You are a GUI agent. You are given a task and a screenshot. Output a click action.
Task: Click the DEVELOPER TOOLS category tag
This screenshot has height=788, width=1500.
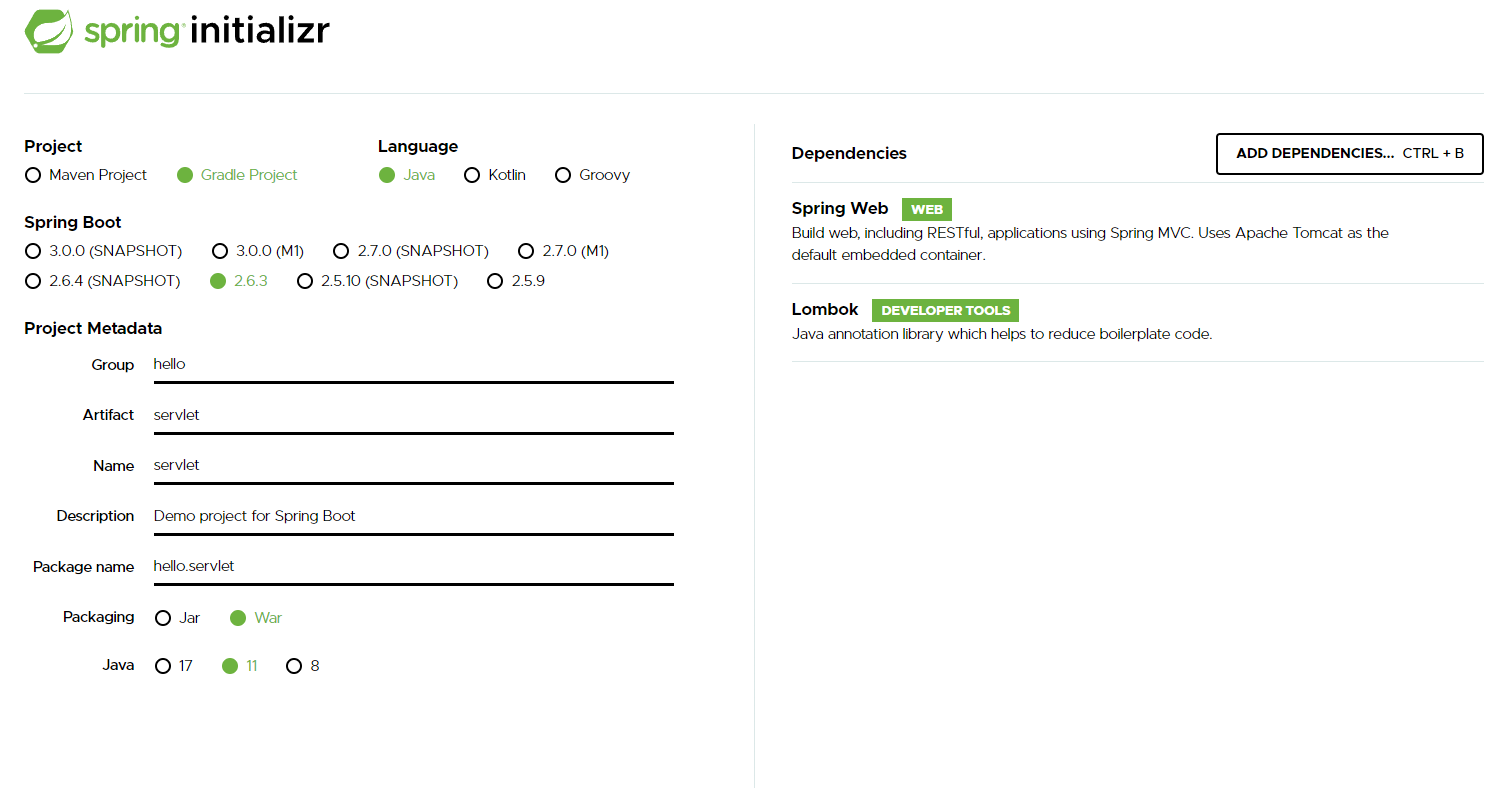pos(946,311)
